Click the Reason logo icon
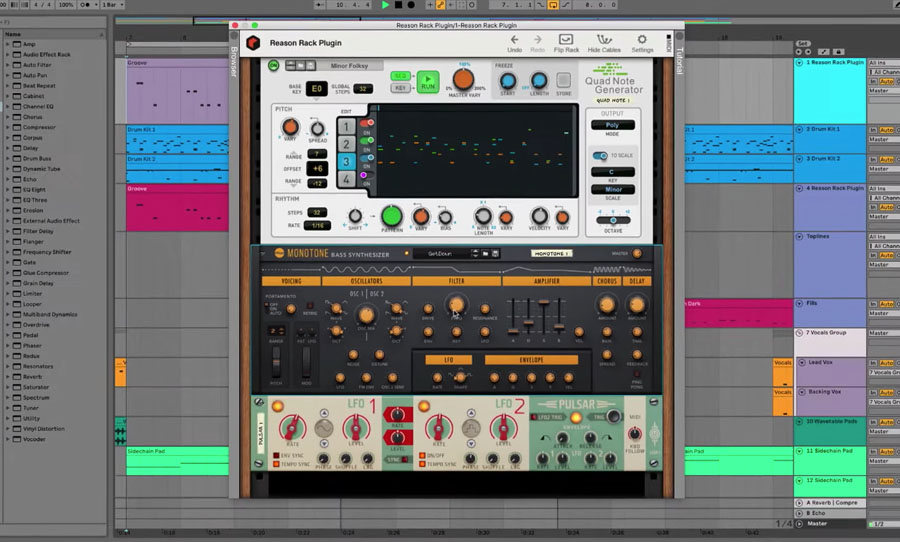900x542 pixels. 253,42
